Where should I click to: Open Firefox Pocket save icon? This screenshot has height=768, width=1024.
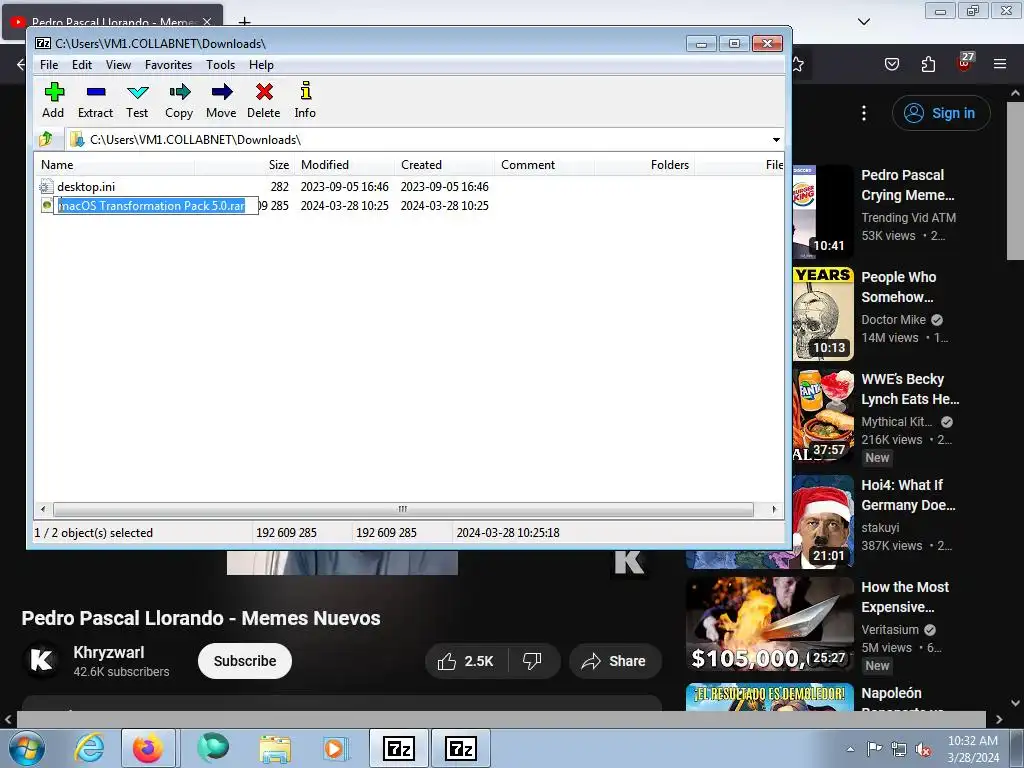tap(891, 64)
